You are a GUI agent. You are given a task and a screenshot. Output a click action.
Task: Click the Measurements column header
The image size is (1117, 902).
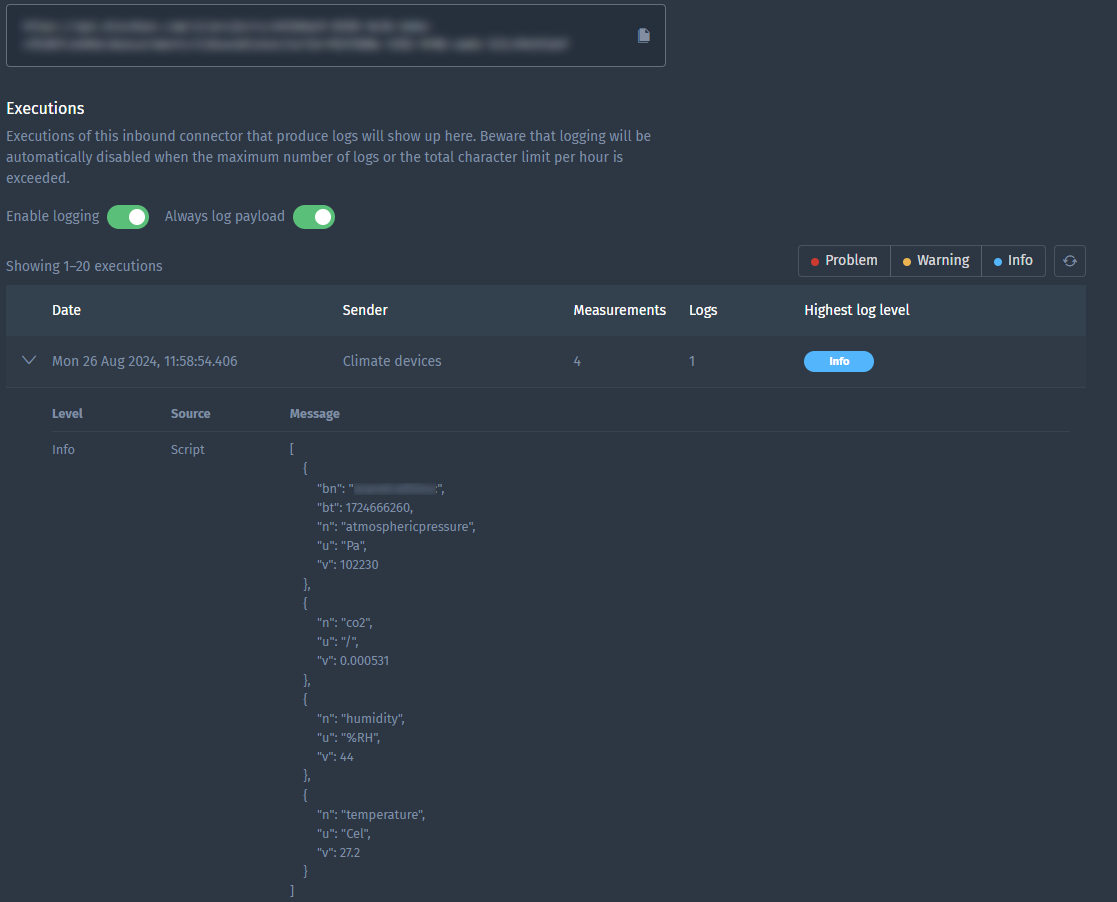619,310
